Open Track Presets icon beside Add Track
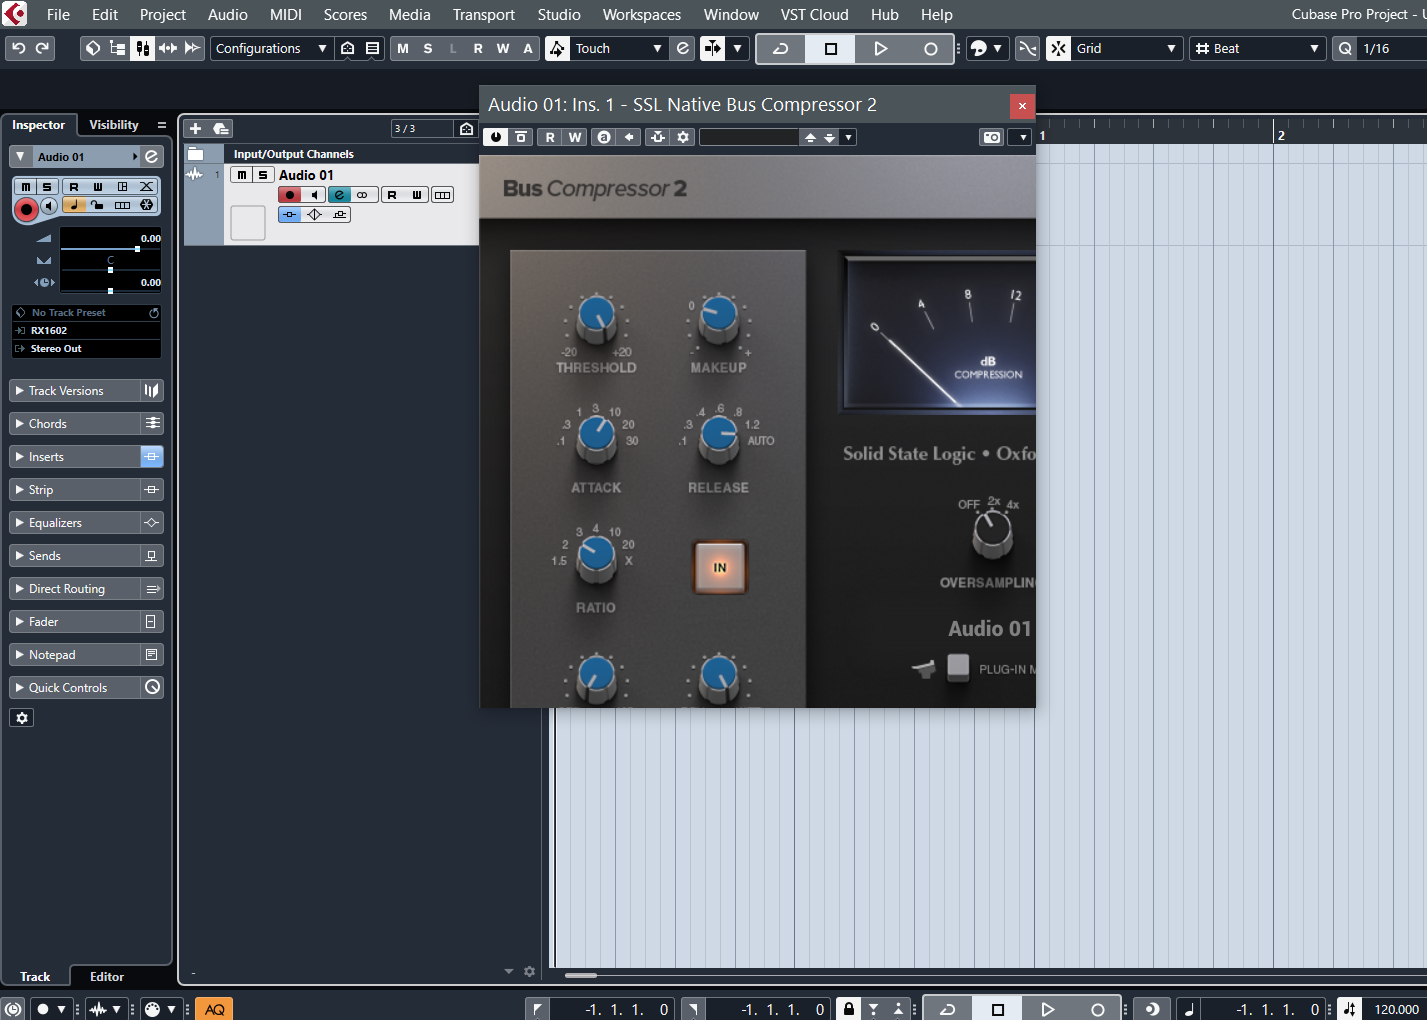 pos(221,129)
